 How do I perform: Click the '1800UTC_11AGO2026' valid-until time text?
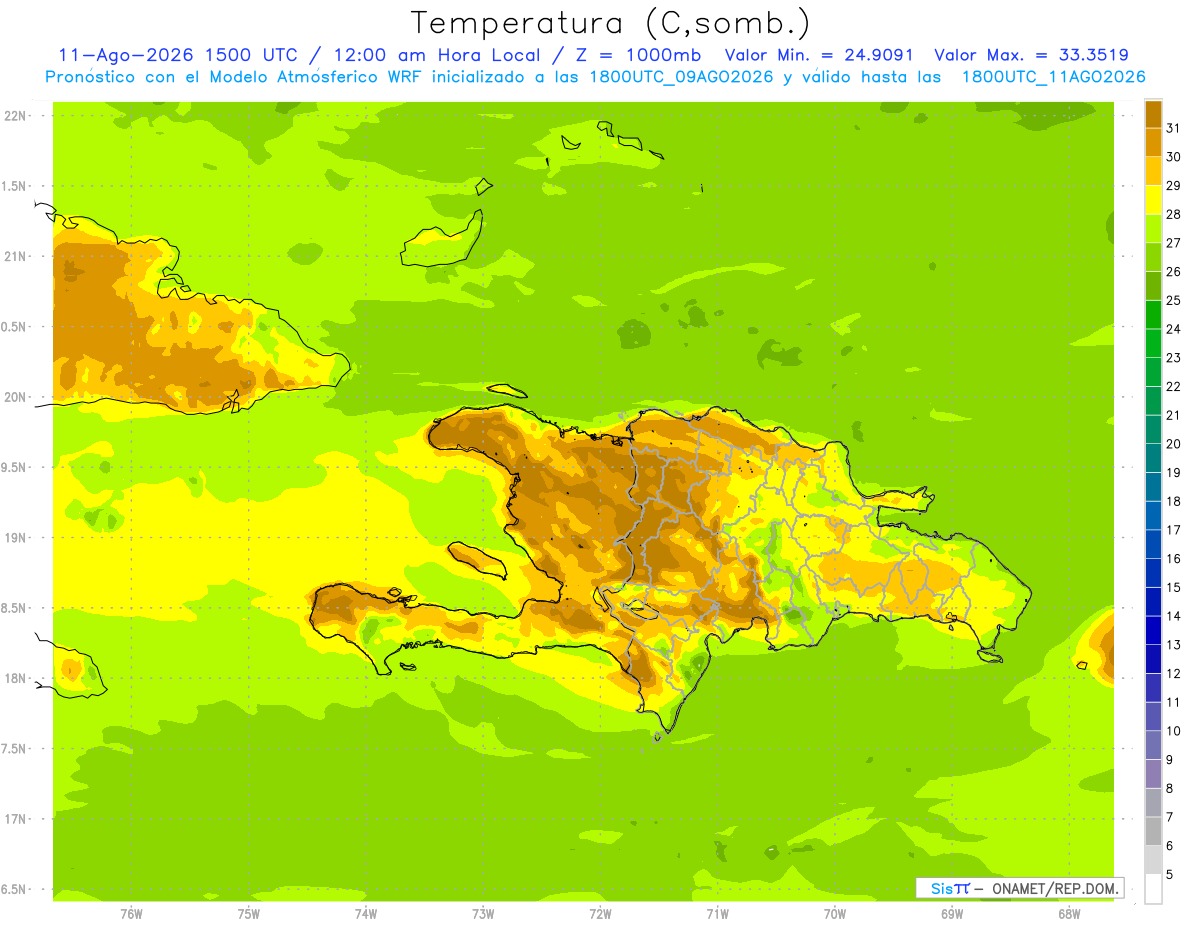1053,76
